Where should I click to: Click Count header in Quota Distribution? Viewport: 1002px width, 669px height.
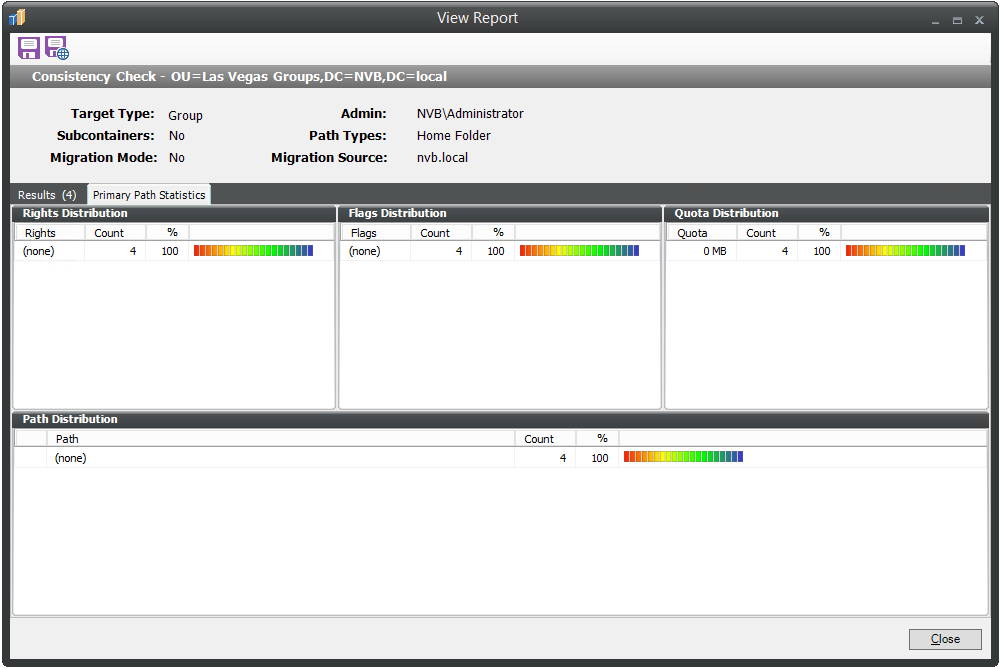click(x=767, y=233)
